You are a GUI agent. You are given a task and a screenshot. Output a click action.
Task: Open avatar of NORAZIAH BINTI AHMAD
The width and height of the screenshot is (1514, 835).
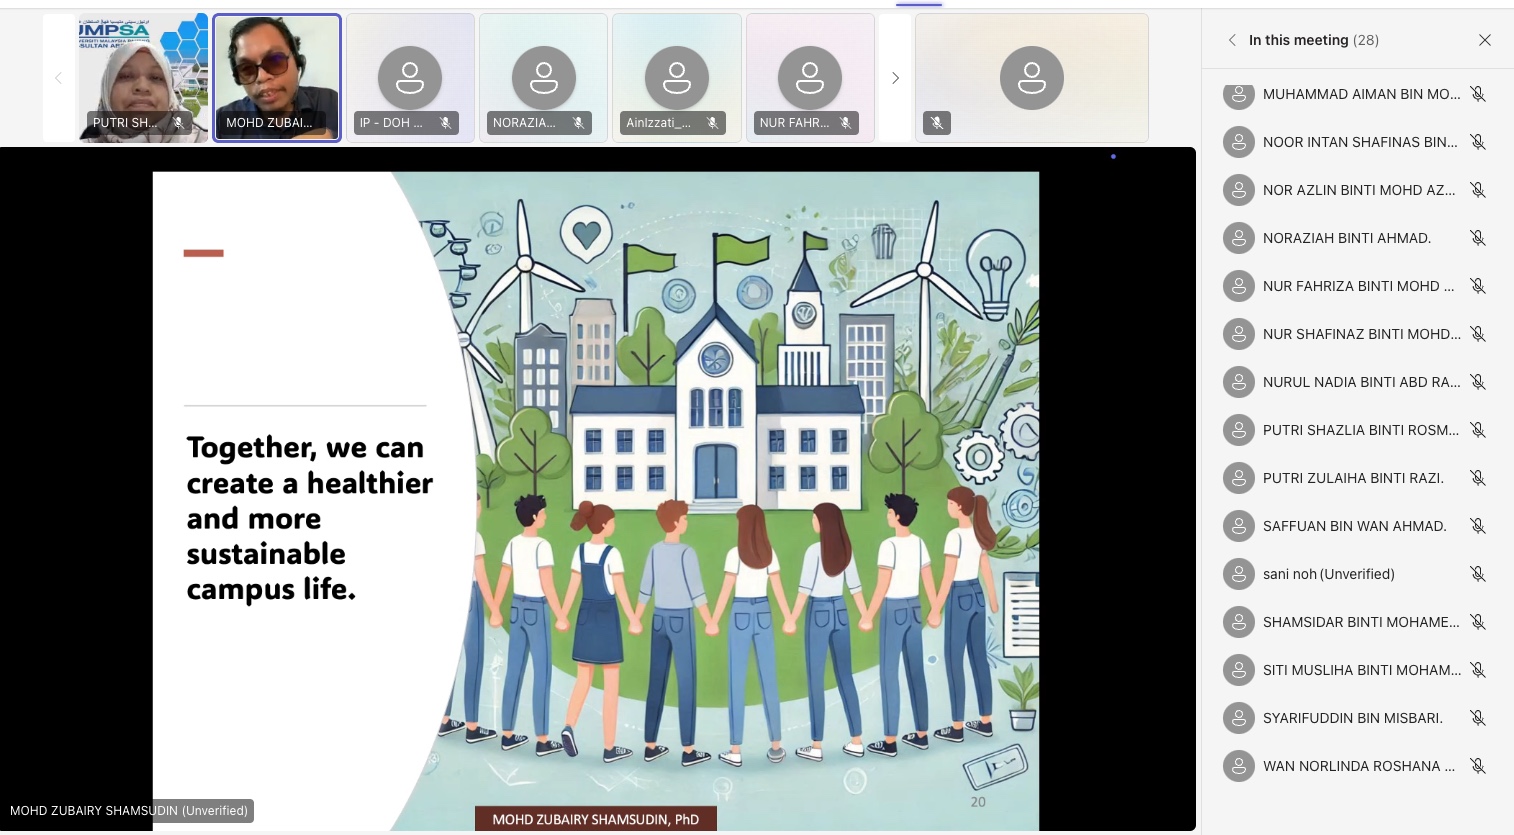pos(1239,238)
